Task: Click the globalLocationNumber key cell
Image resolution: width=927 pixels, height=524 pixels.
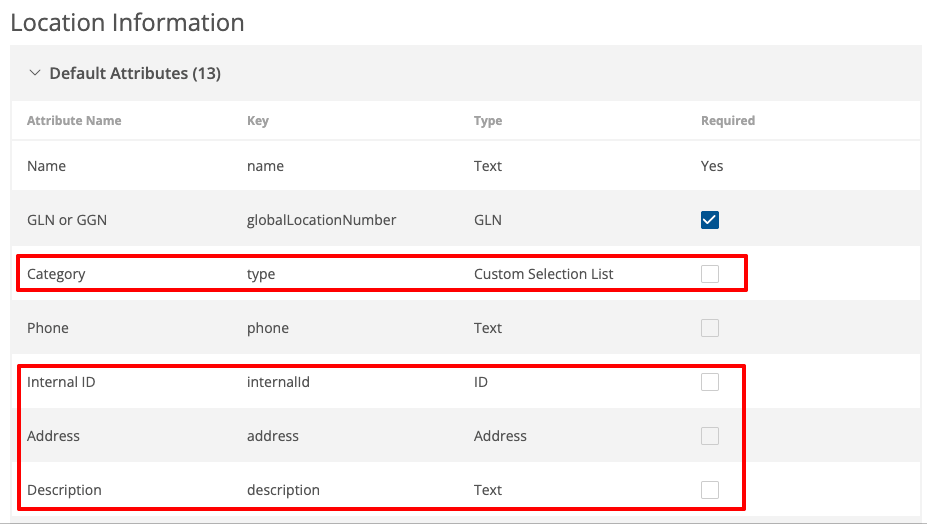Action: click(321, 220)
